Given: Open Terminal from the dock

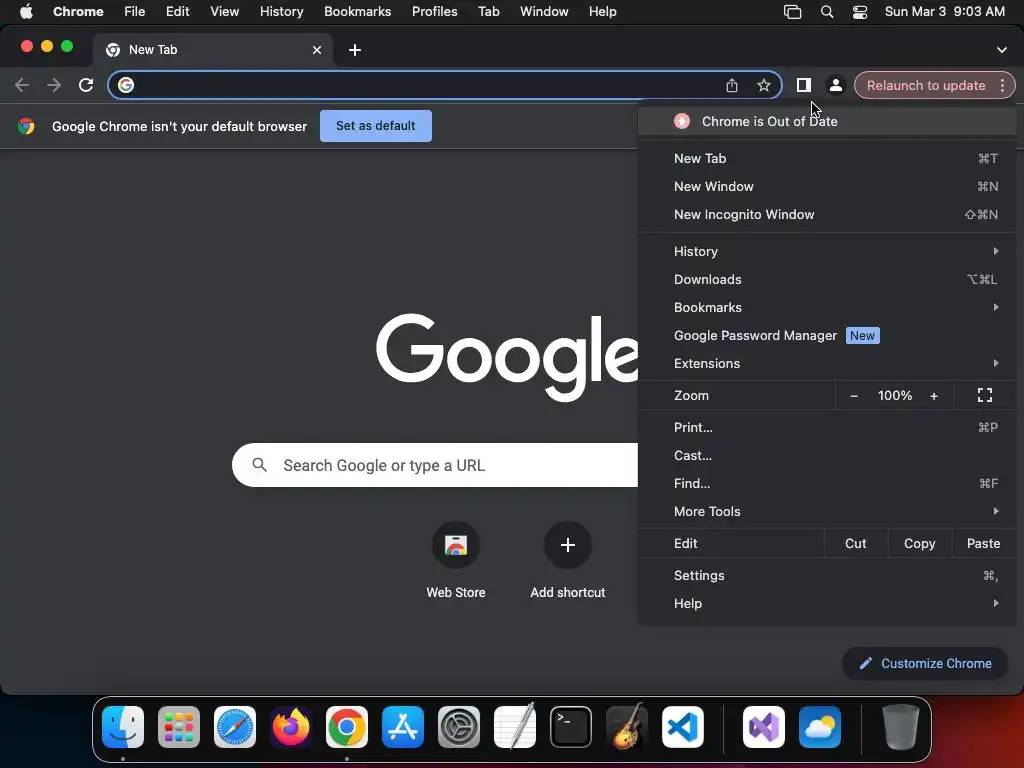Looking at the screenshot, I should tap(571, 727).
